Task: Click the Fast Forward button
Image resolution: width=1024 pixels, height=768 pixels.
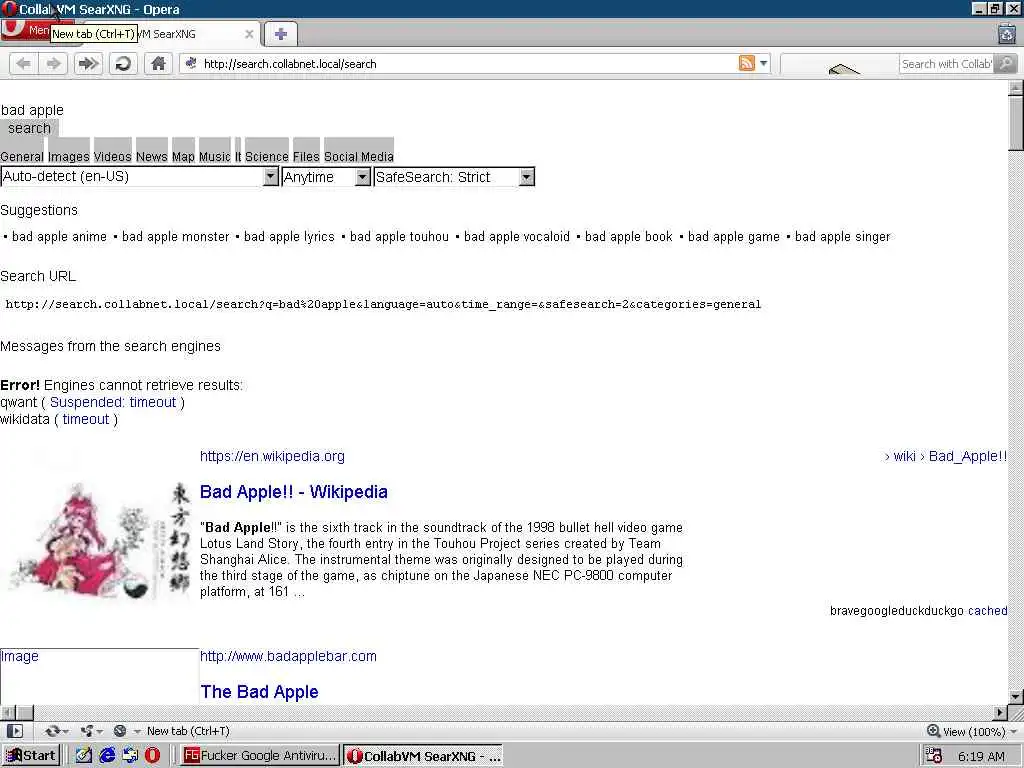Action: tap(88, 63)
